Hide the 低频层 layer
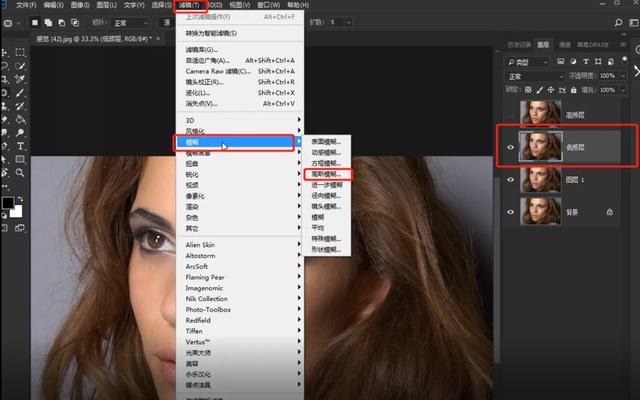 tap(510, 147)
